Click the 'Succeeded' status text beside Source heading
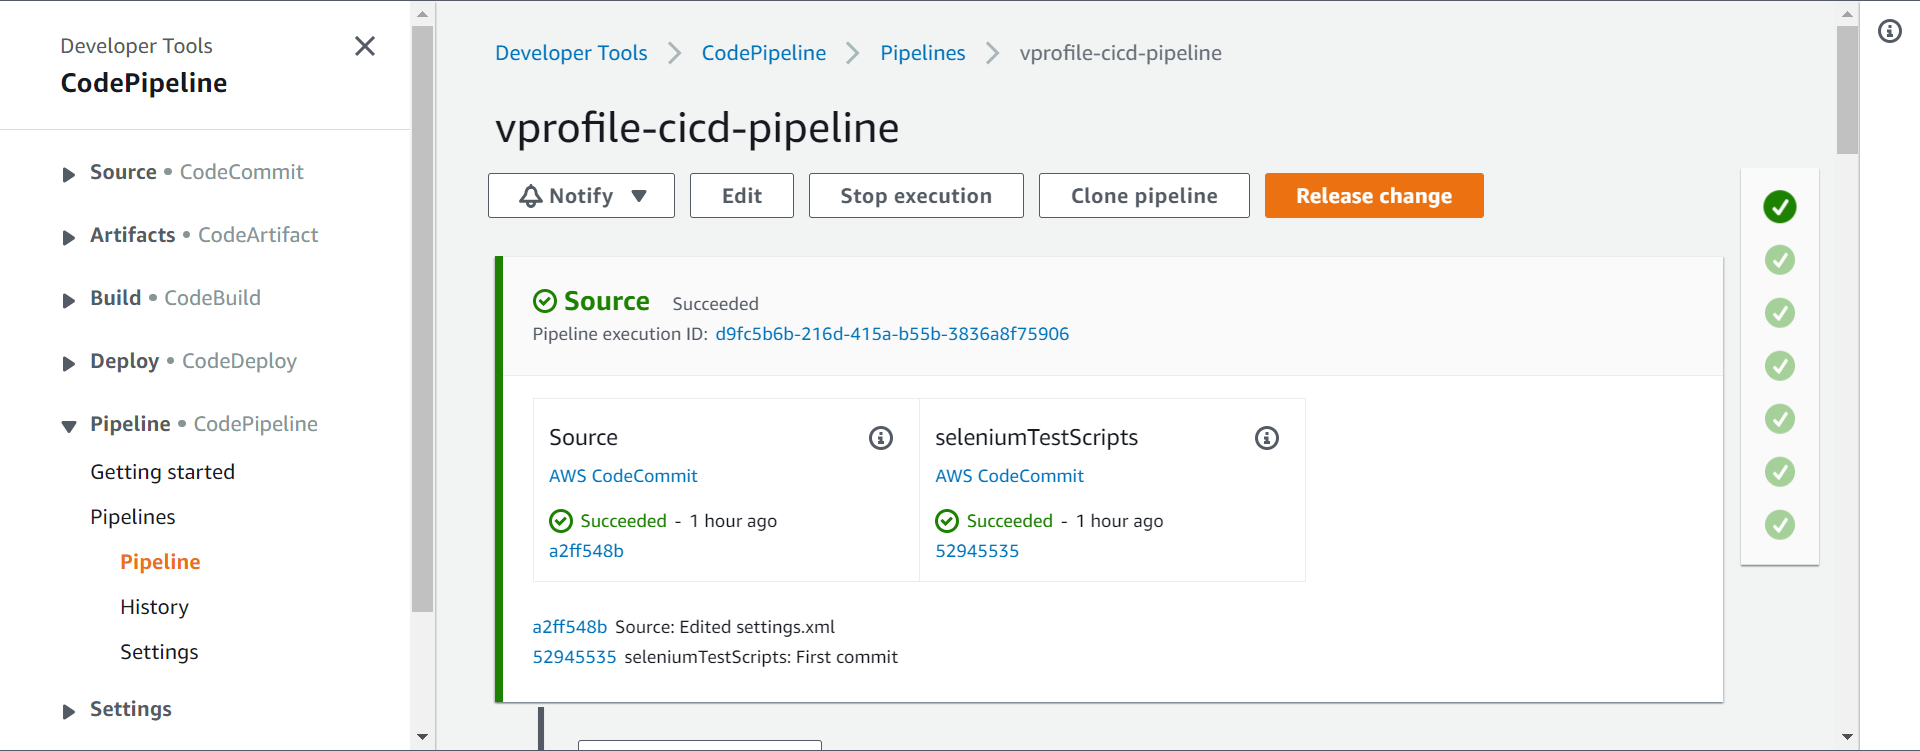1920x751 pixels. point(715,304)
